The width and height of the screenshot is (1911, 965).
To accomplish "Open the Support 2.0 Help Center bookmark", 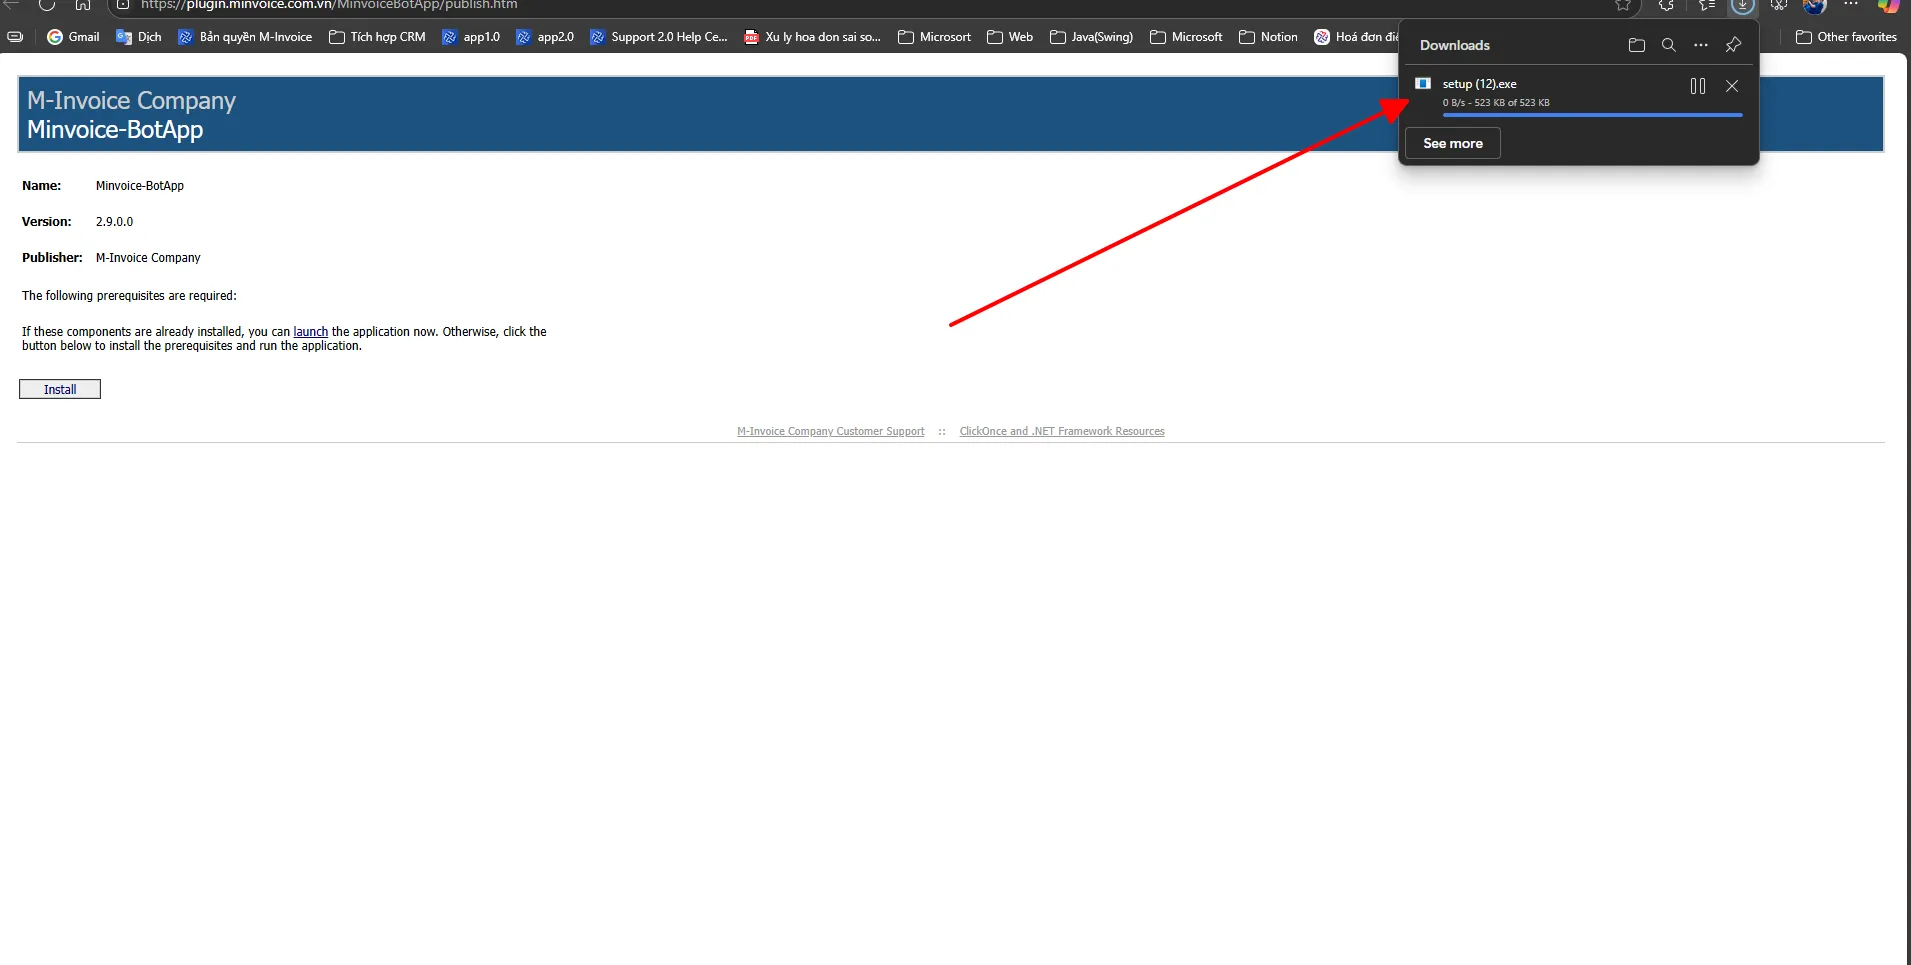I will tap(659, 37).
